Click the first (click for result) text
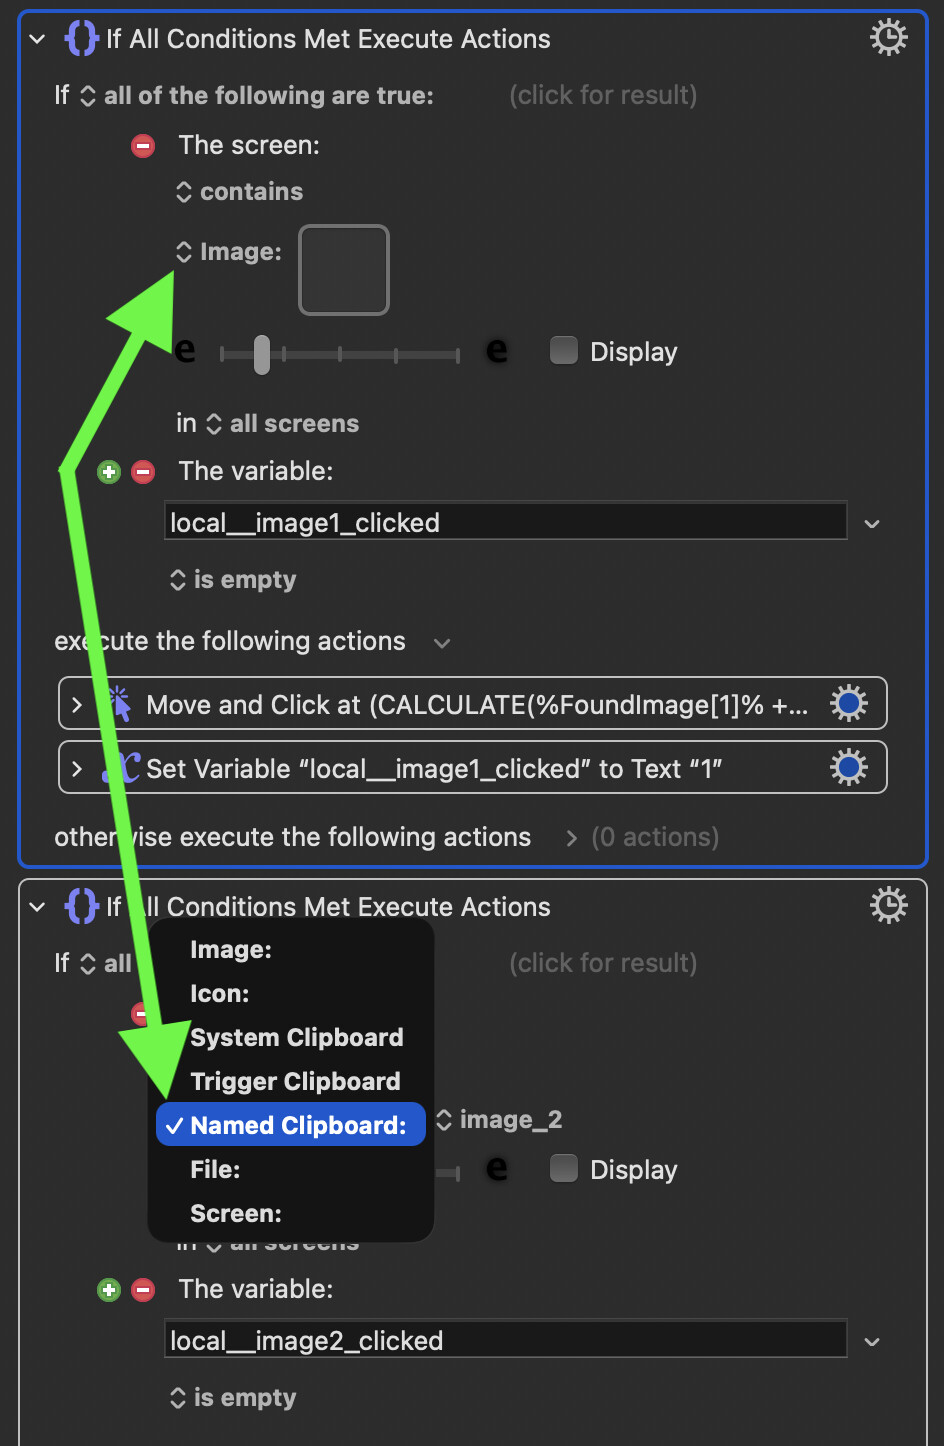 coord(603,95)
